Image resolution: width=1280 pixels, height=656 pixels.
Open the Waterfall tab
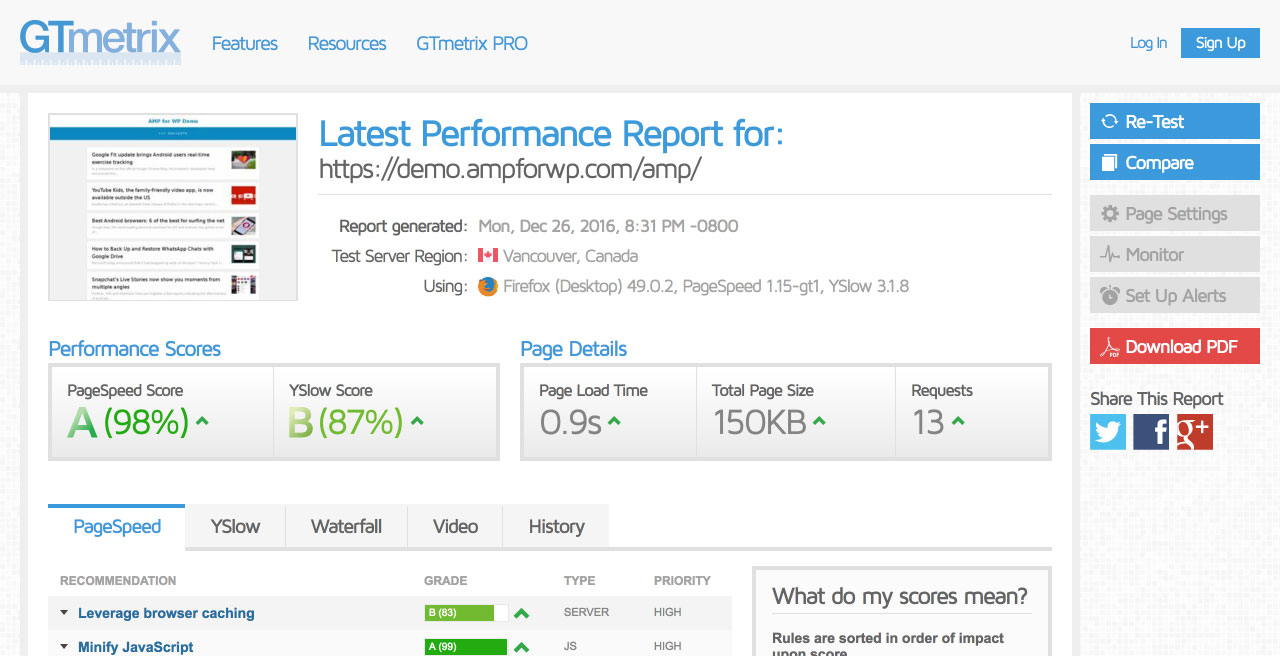click(346, 527)
